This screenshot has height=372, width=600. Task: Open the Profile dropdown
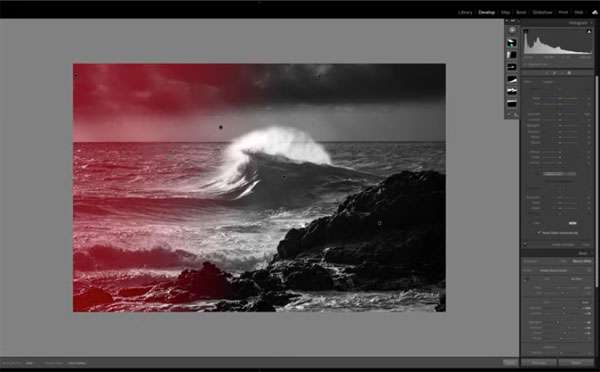(x=553, y=270)
